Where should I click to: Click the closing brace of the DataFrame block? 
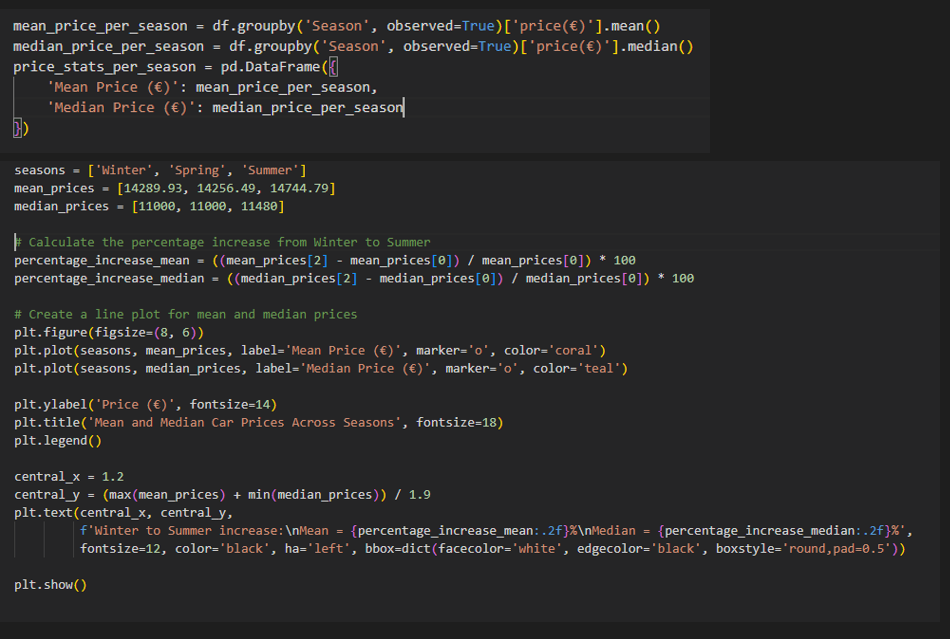point(18,128)
